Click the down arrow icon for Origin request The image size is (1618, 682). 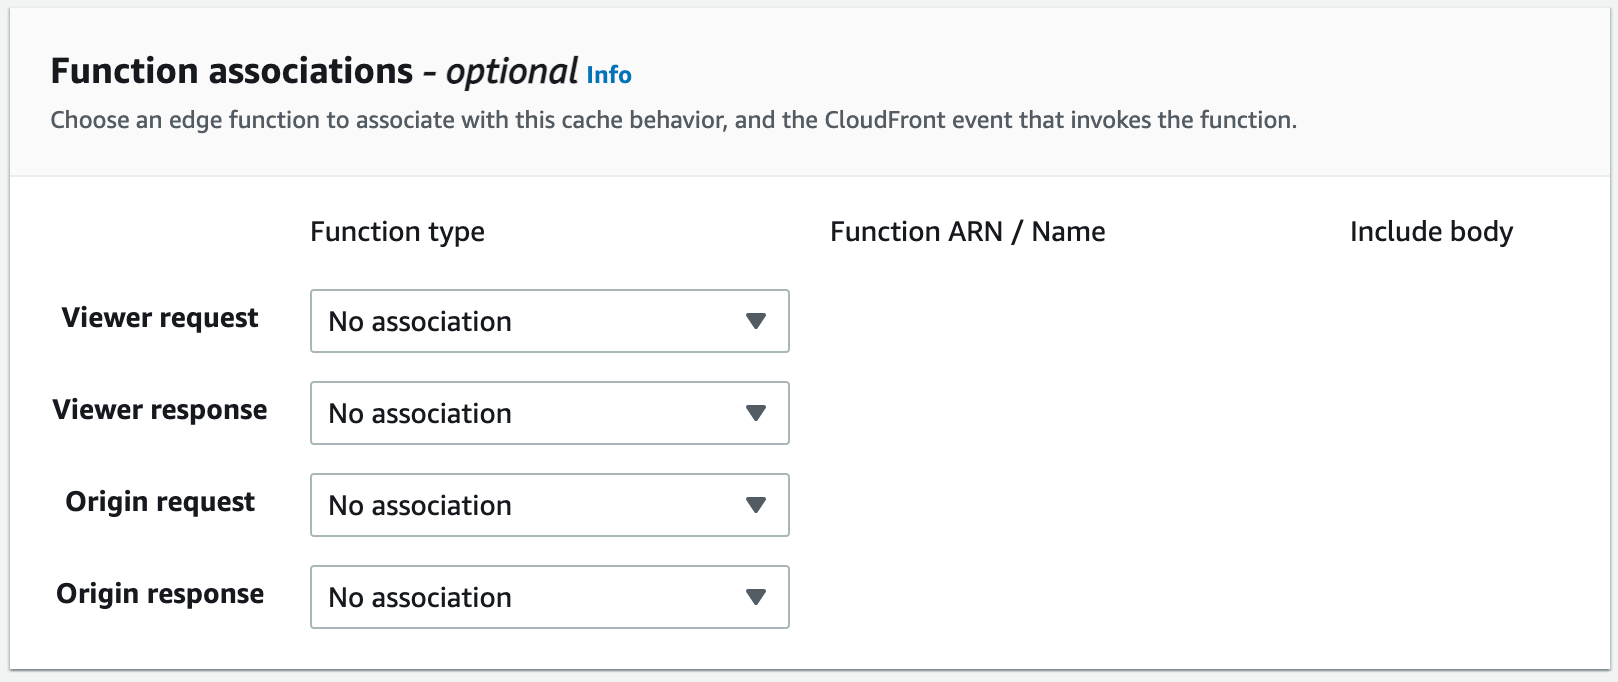point(756,505)
